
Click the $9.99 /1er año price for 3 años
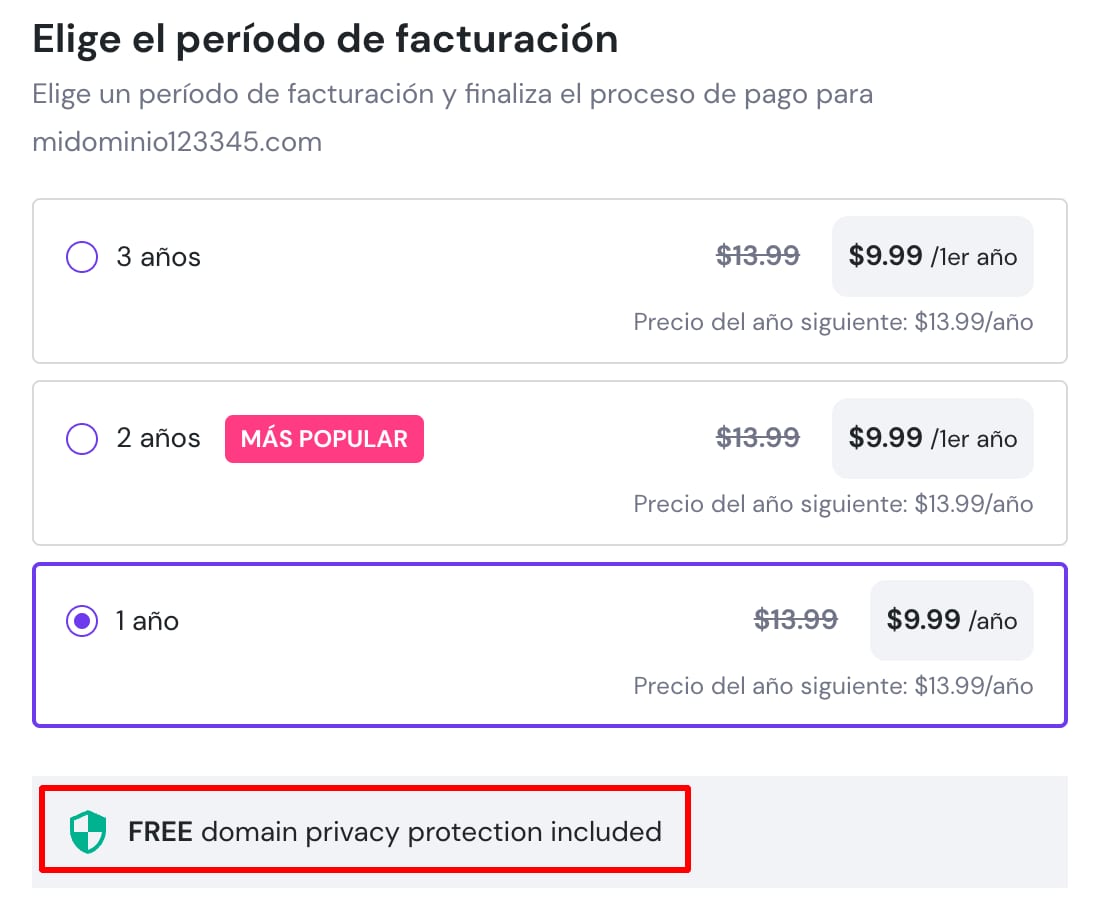tap(932, 257)
